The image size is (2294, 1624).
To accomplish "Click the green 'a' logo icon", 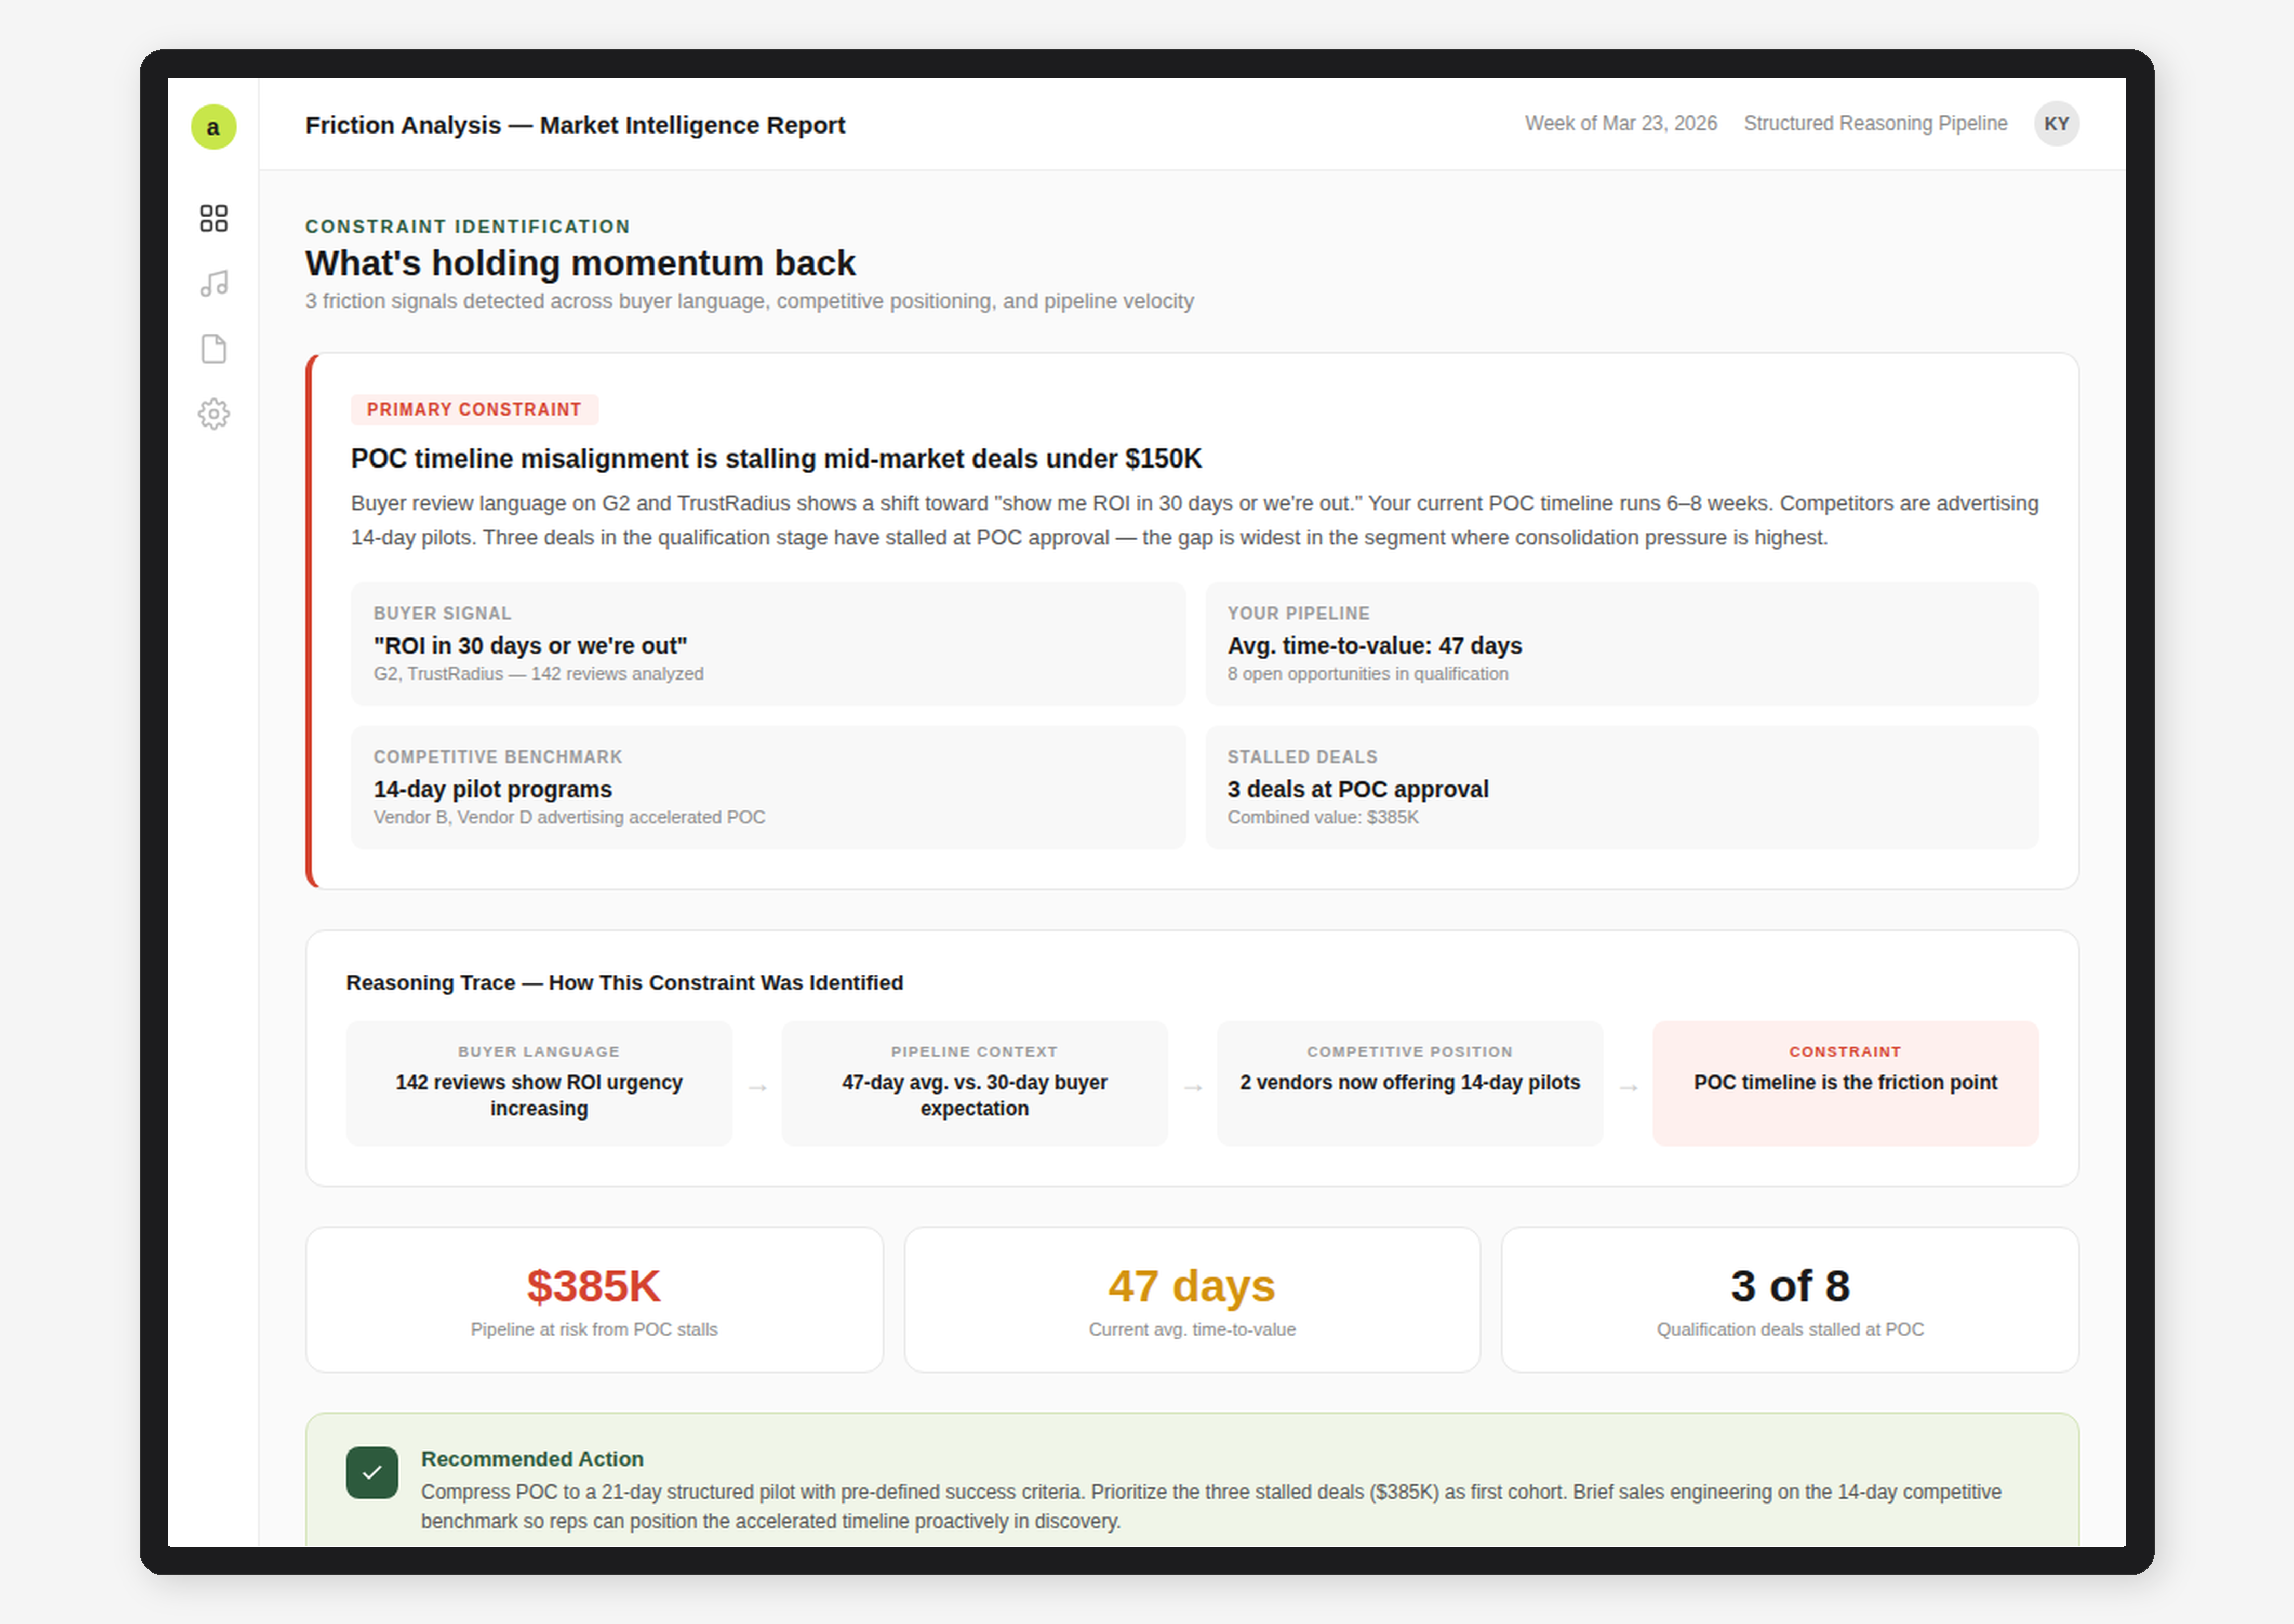I will click(213, 127).
